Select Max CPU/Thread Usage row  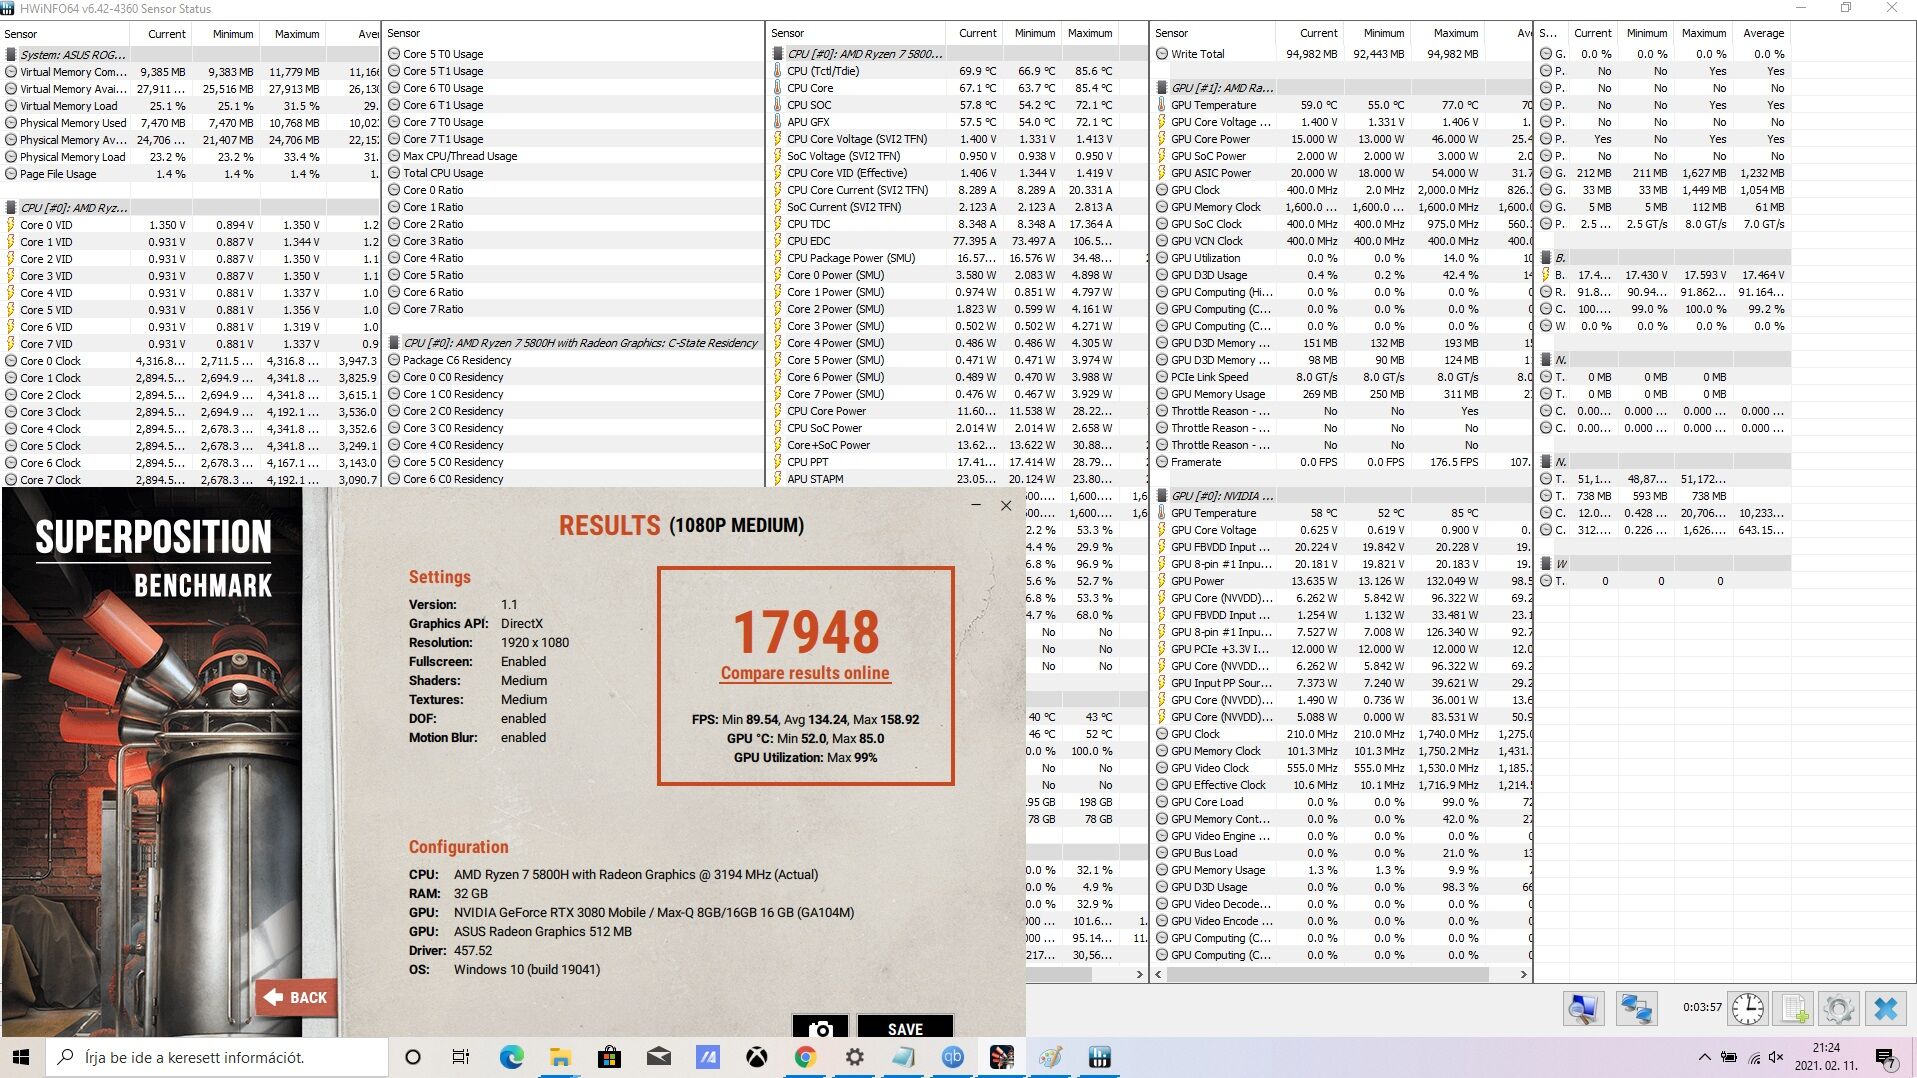(x=574, y=156)
